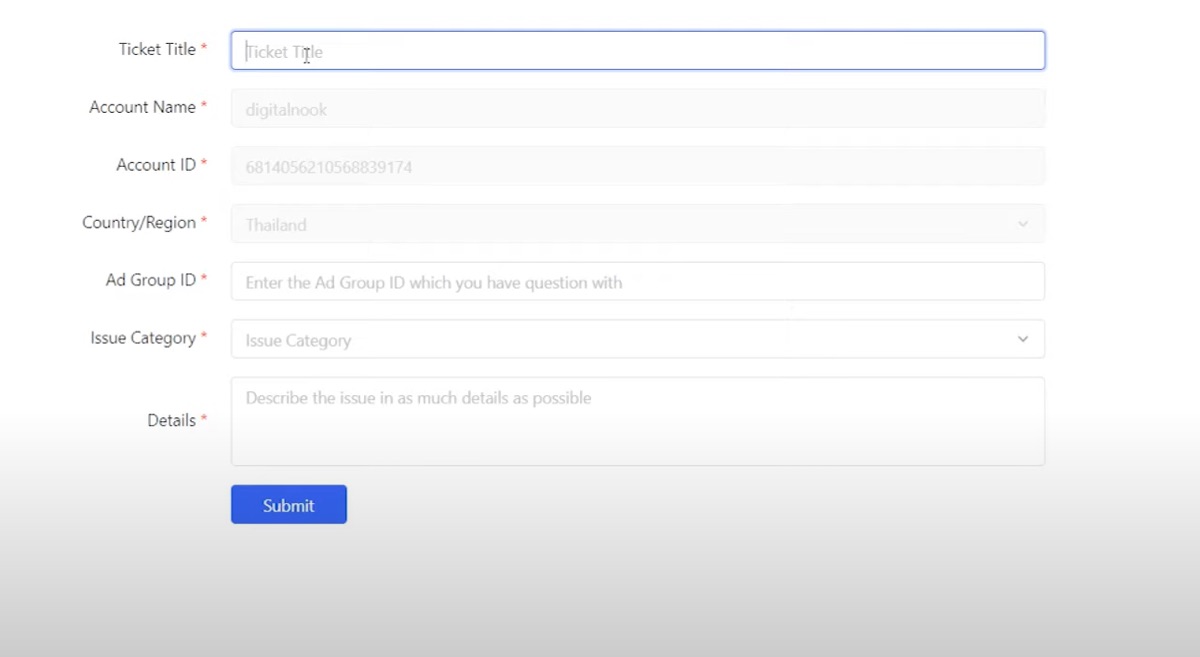
Task: Click into the Ad Group ID field
Action: tap(638, 282)
